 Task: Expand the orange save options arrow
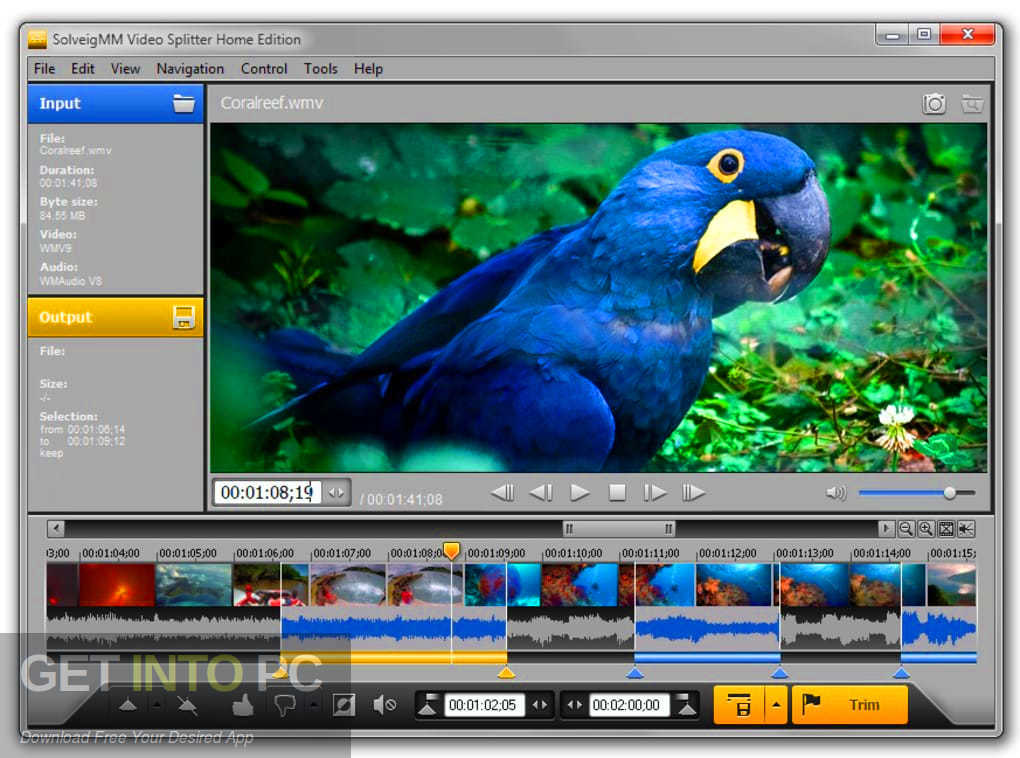776,705
